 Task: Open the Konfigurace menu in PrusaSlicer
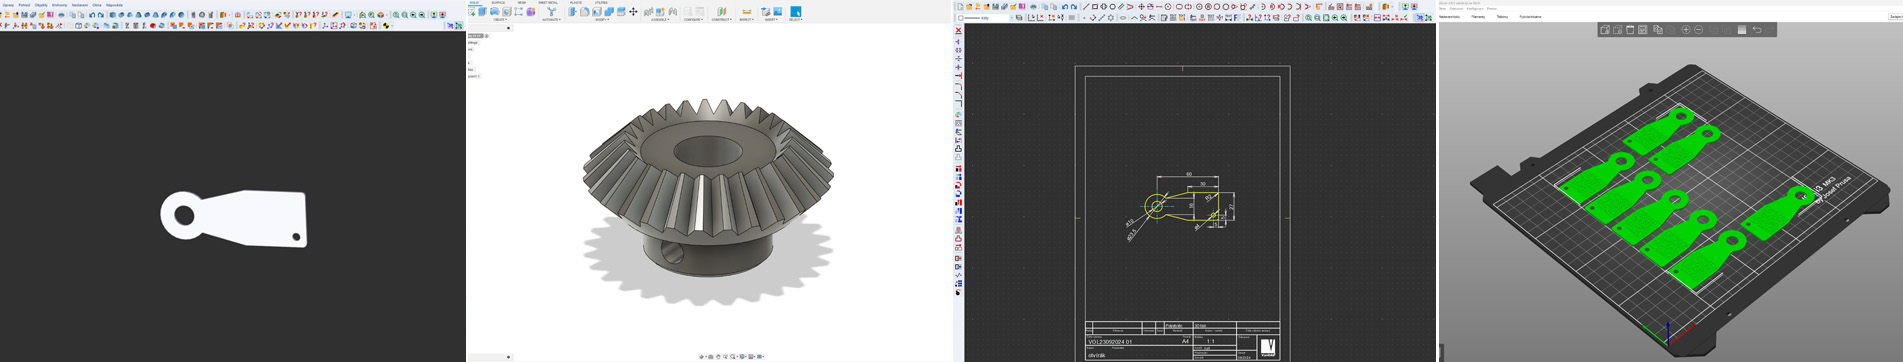(1475, 9)
